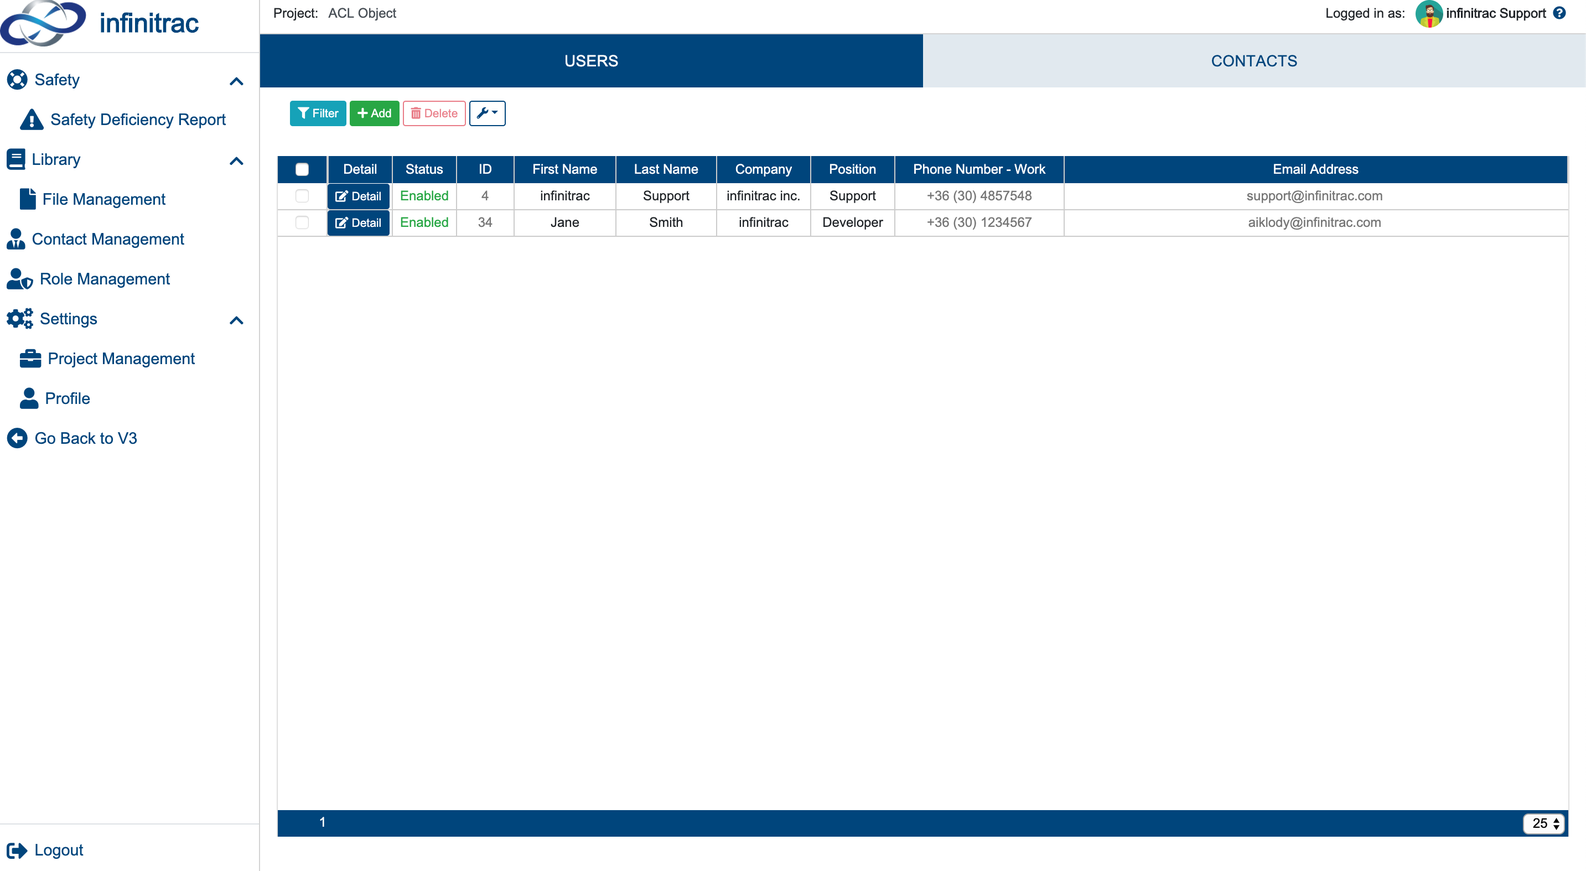Image resolution: width=1586 pixels, height=871 pixels.
Task: Toggle the select-all header checkbox
Action: pyautogui.click(x=302, y=169)
